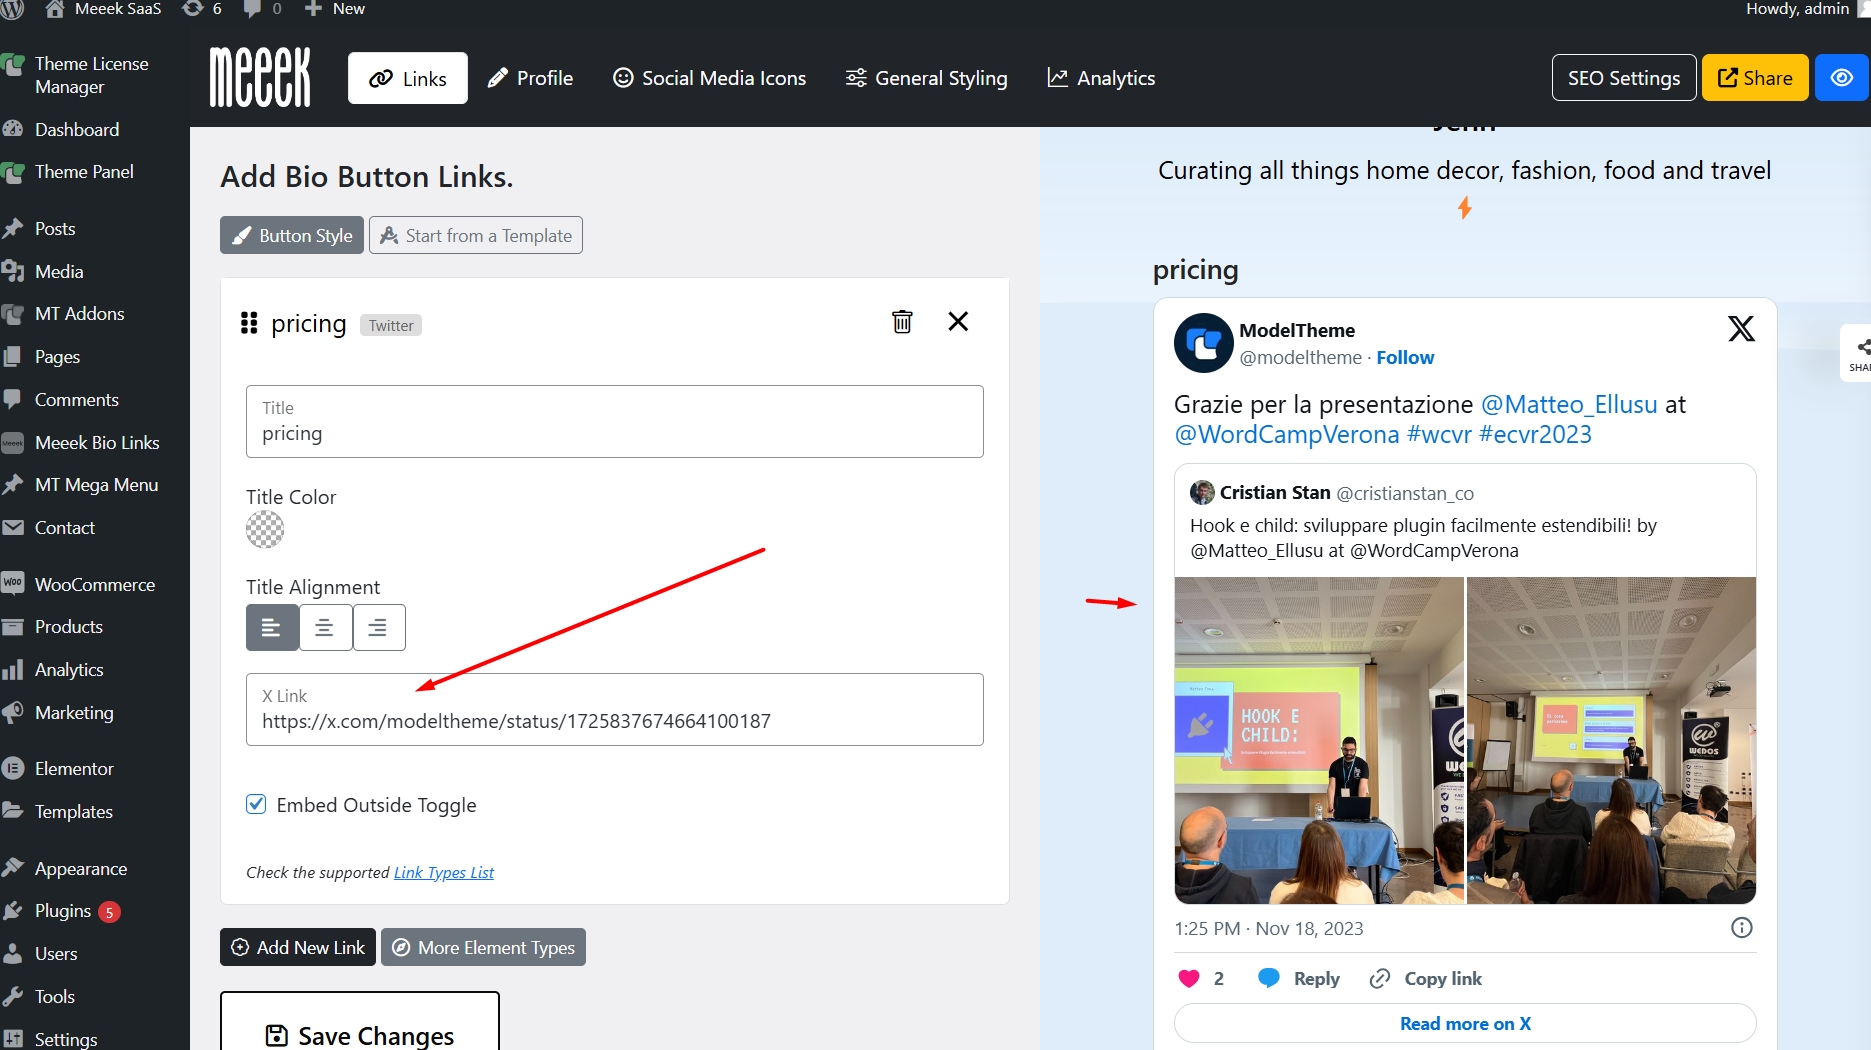Select left title alignment
This screenshot has width=1871, height=1050.
[272, 628]
